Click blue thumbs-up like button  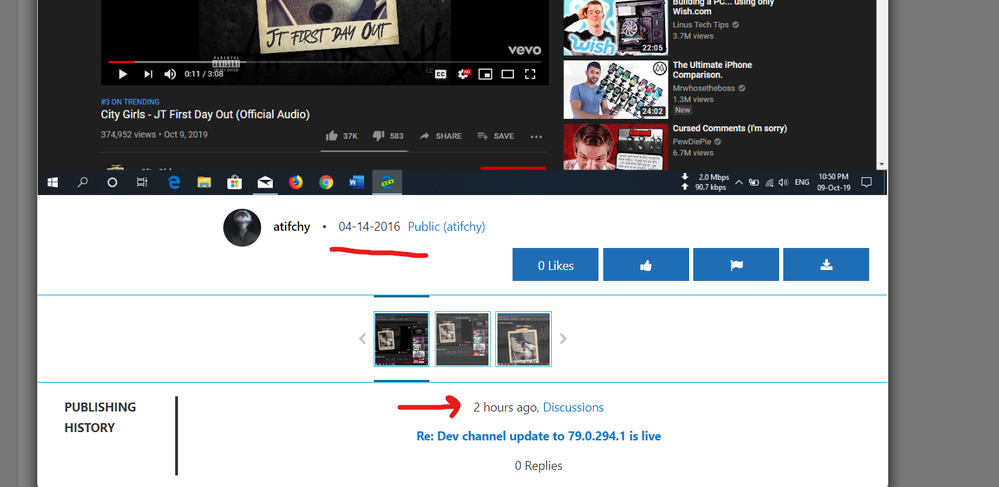click(646, 265)
